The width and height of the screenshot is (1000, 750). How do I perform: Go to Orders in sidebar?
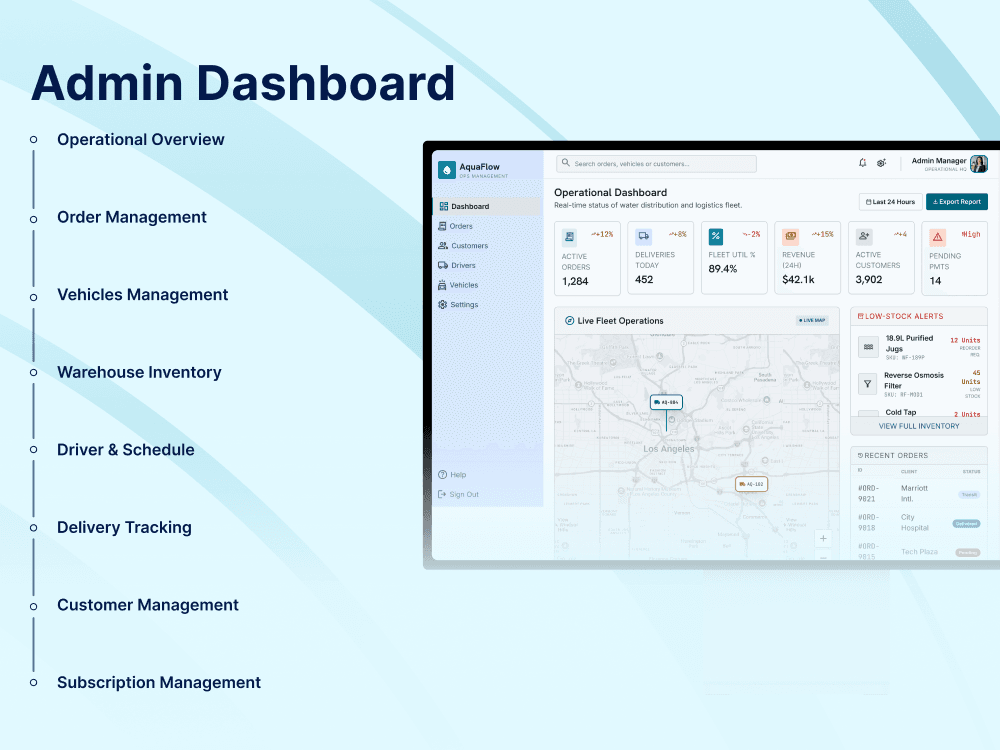pyautogui.click(x=488, y=226)
